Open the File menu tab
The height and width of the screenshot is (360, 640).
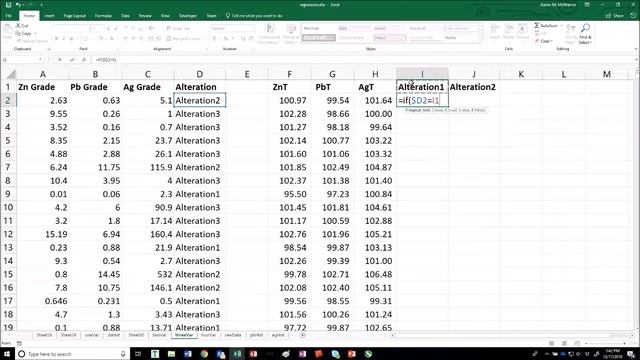[x=9, y=16]
